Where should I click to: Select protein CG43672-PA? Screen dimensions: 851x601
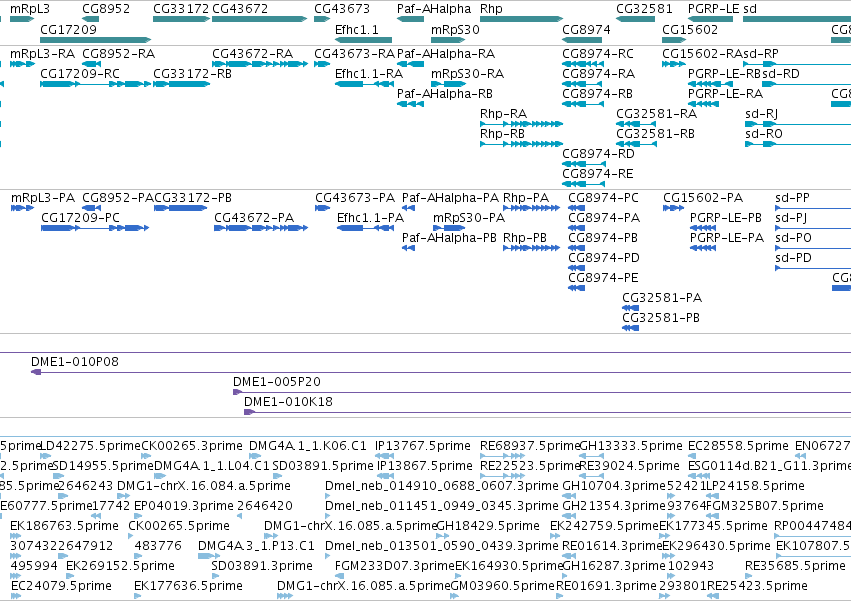click(x=254, y=218)
